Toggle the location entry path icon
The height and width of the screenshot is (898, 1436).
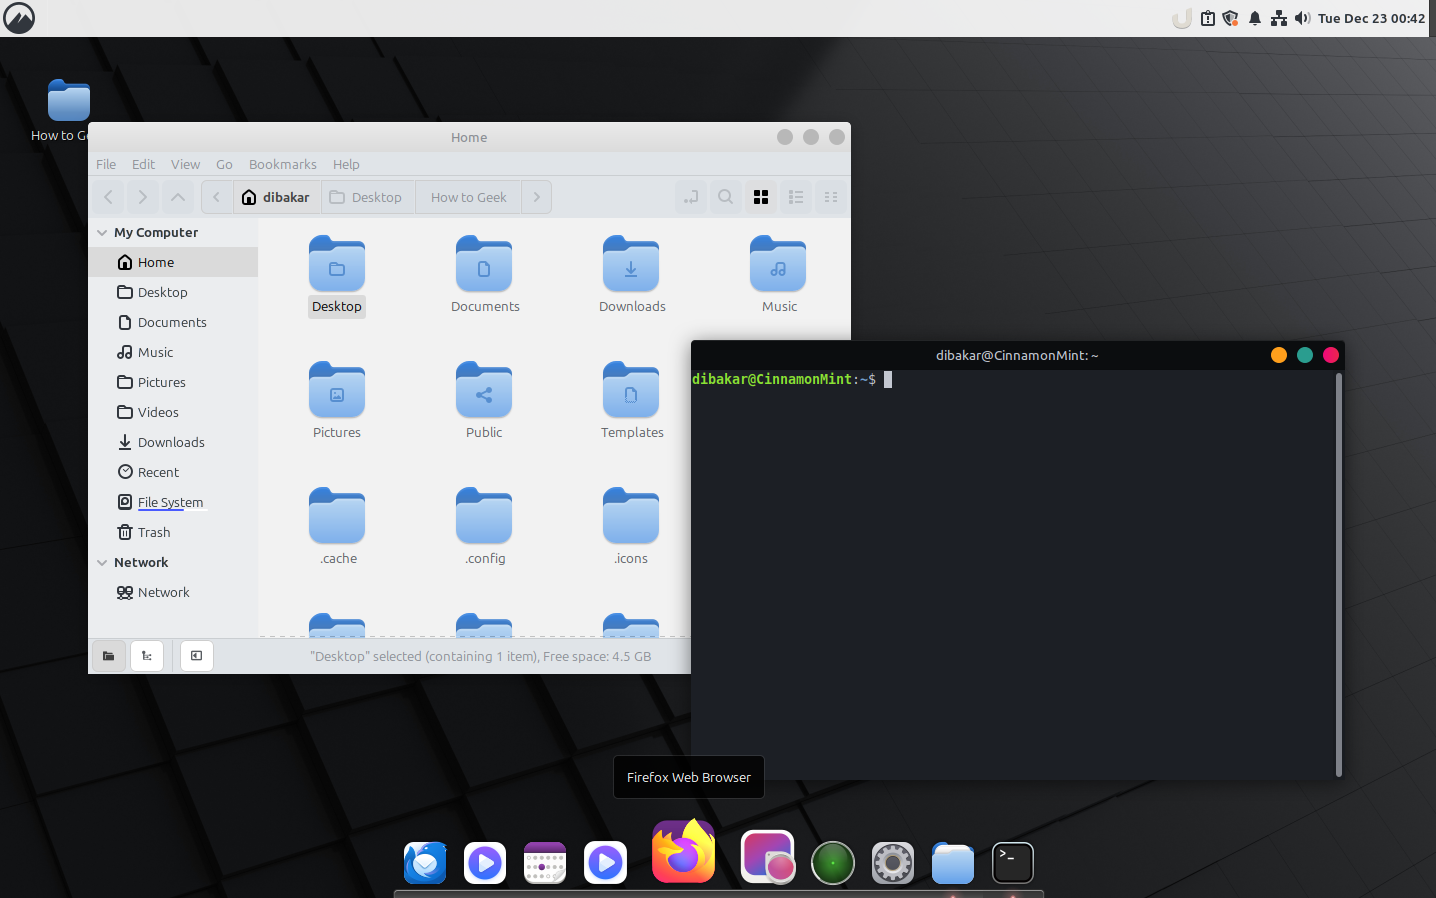(690, 197)
